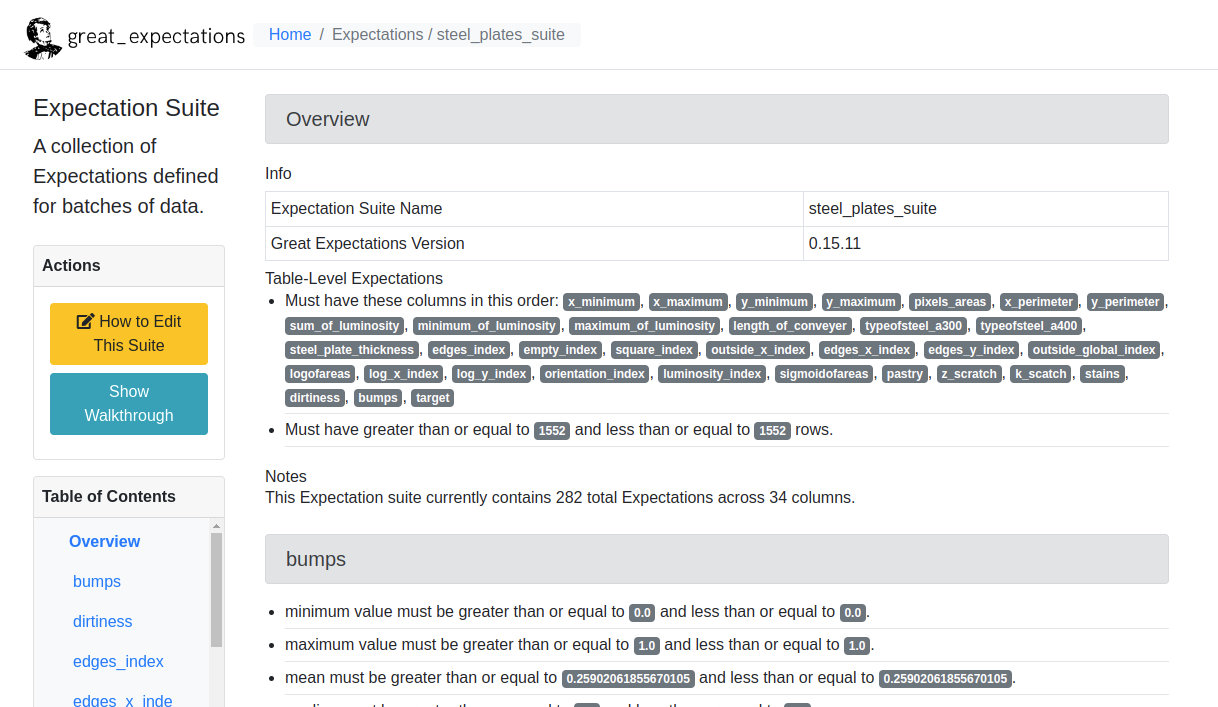This screenshot has width=1218, height=707.
Task: Jump to bumps in Table of Contents
Action: (x=97, y=582)
